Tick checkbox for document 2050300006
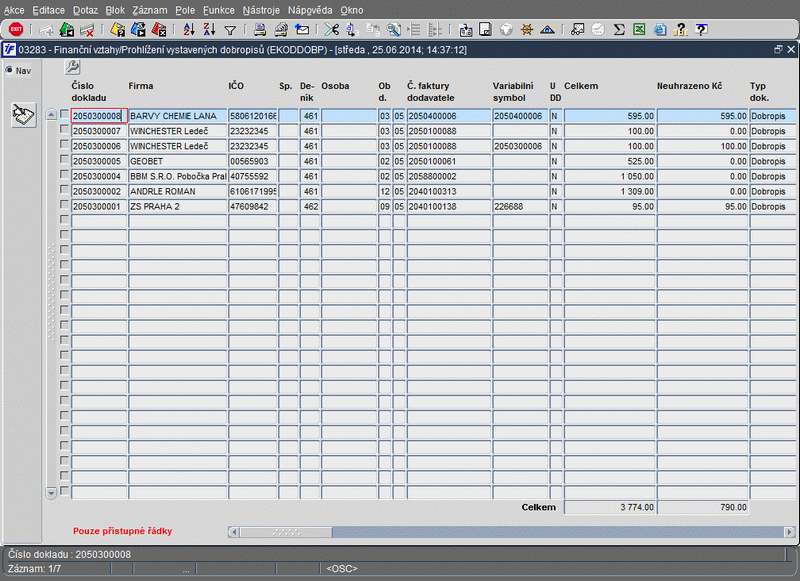The image size is (800, 581). (x=64, y=144)
